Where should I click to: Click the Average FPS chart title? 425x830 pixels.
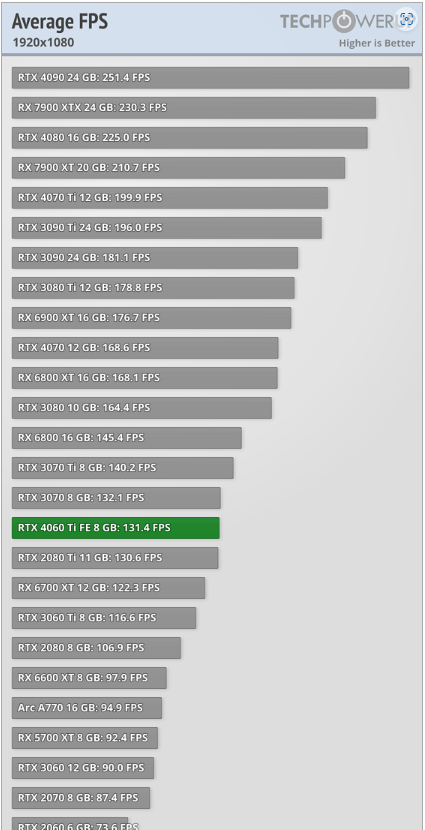coord(60,22)
